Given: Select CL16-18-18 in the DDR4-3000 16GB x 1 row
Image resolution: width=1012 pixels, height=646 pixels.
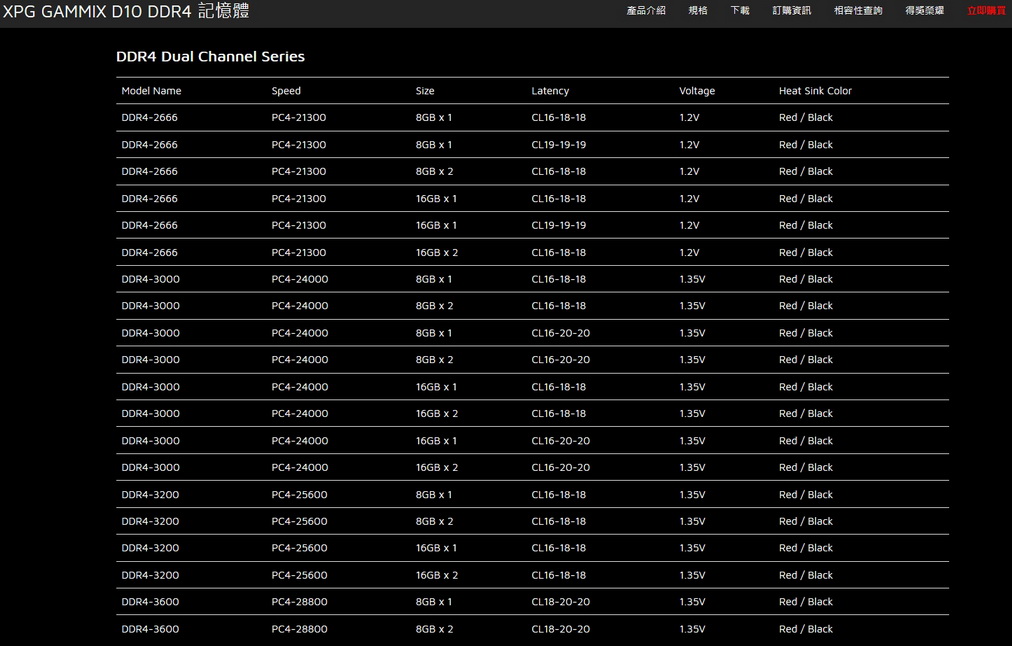Looking at the screenshot, I should [559, 387].
